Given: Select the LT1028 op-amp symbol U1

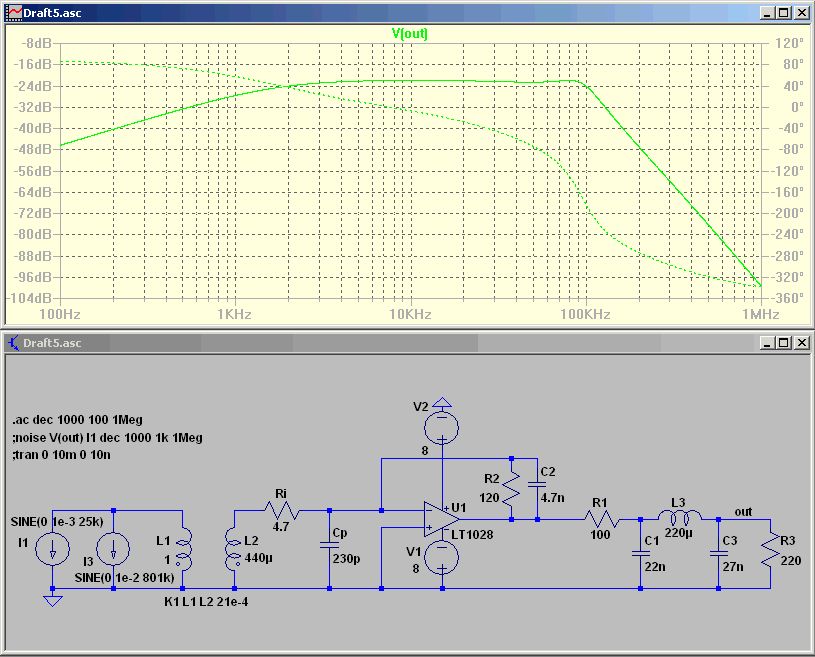Looking at the screenshot, I should point(441,519).
